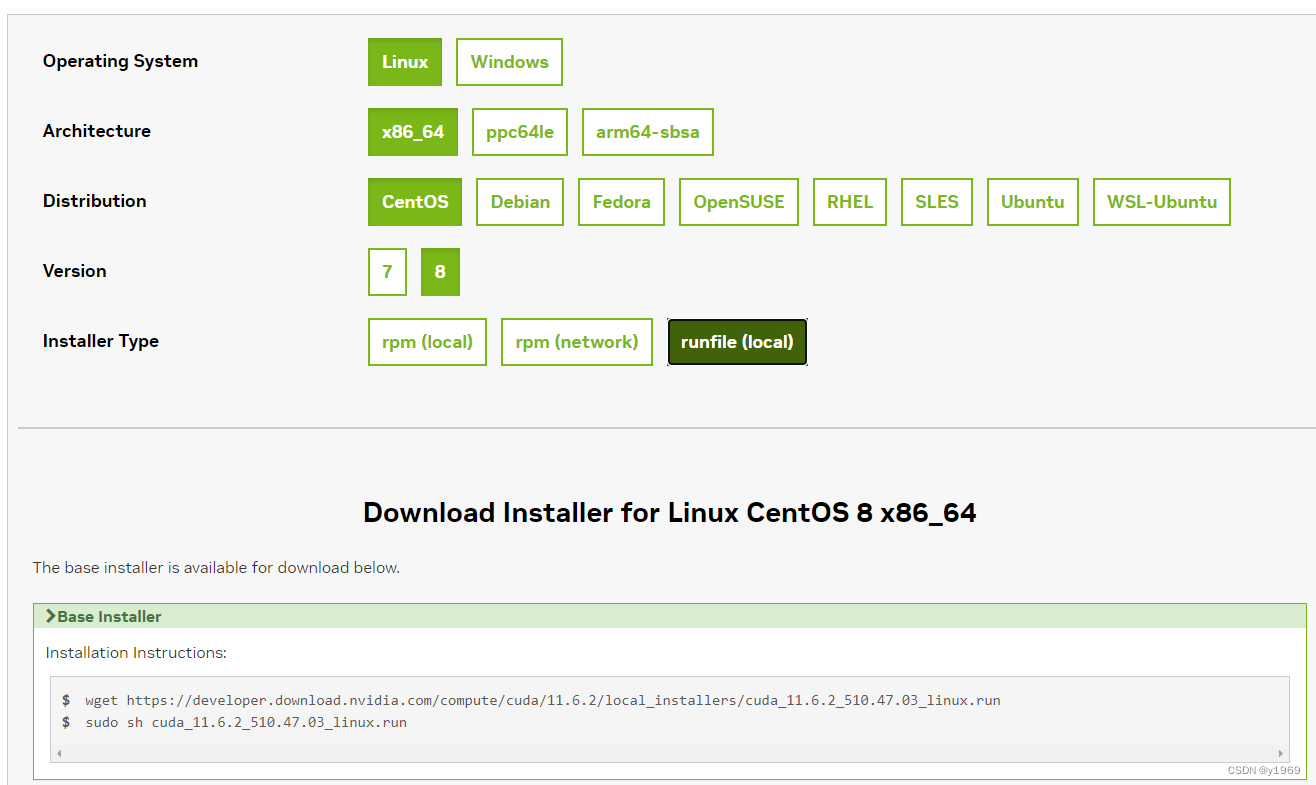The image size is (1316, 785).
Task: Choose rpm (network) installer type
Action: point(577,342)
